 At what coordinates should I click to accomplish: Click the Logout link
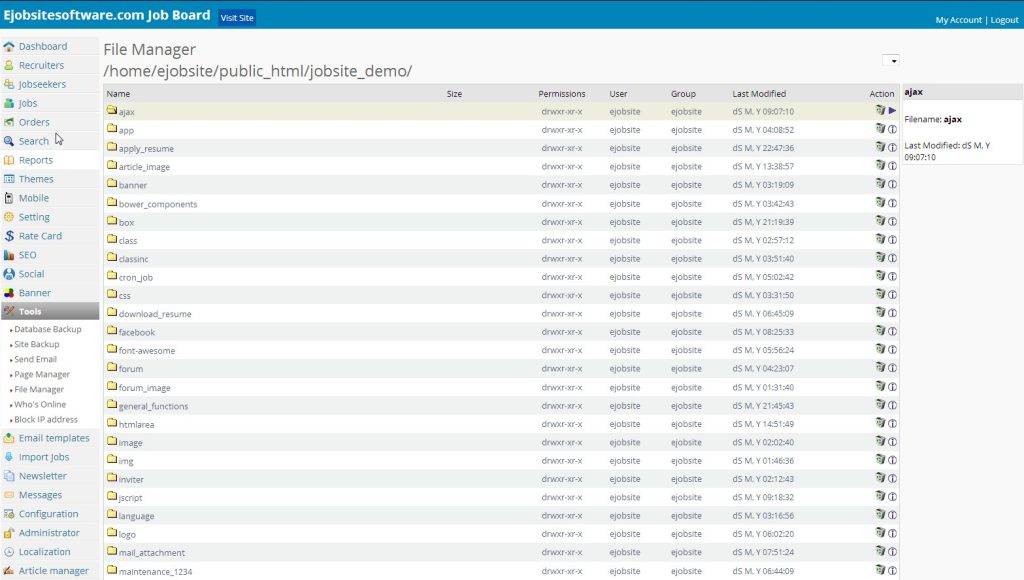pyautogui.click(x=1004, y=20)
